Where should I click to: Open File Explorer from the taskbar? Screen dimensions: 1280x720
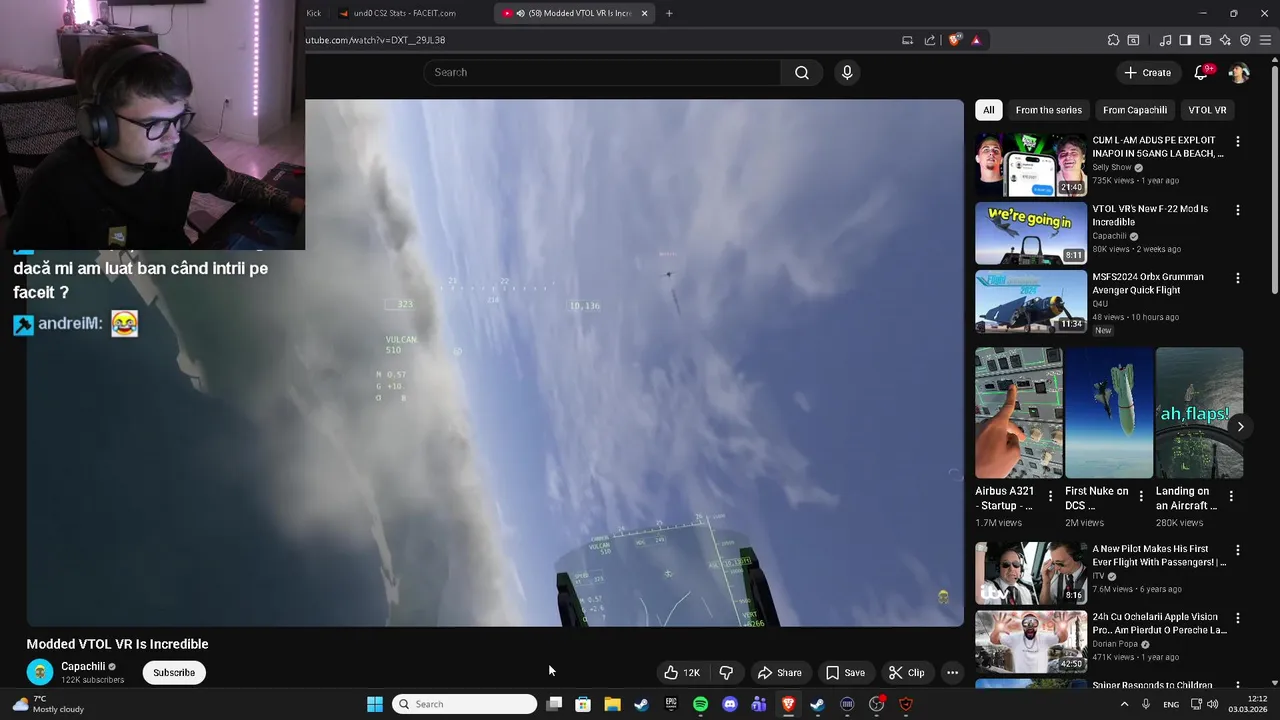pyautogui.click(x=612, y=704)
